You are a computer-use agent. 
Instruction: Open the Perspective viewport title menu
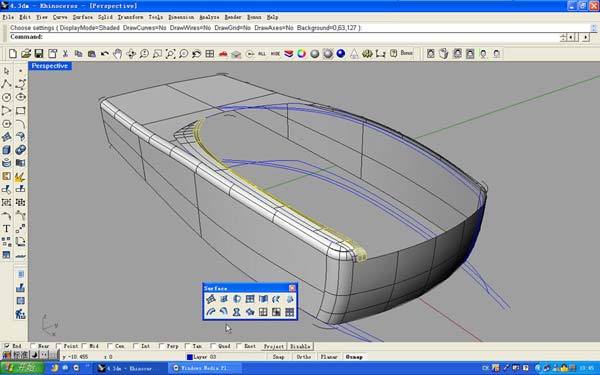coord(50,66)
